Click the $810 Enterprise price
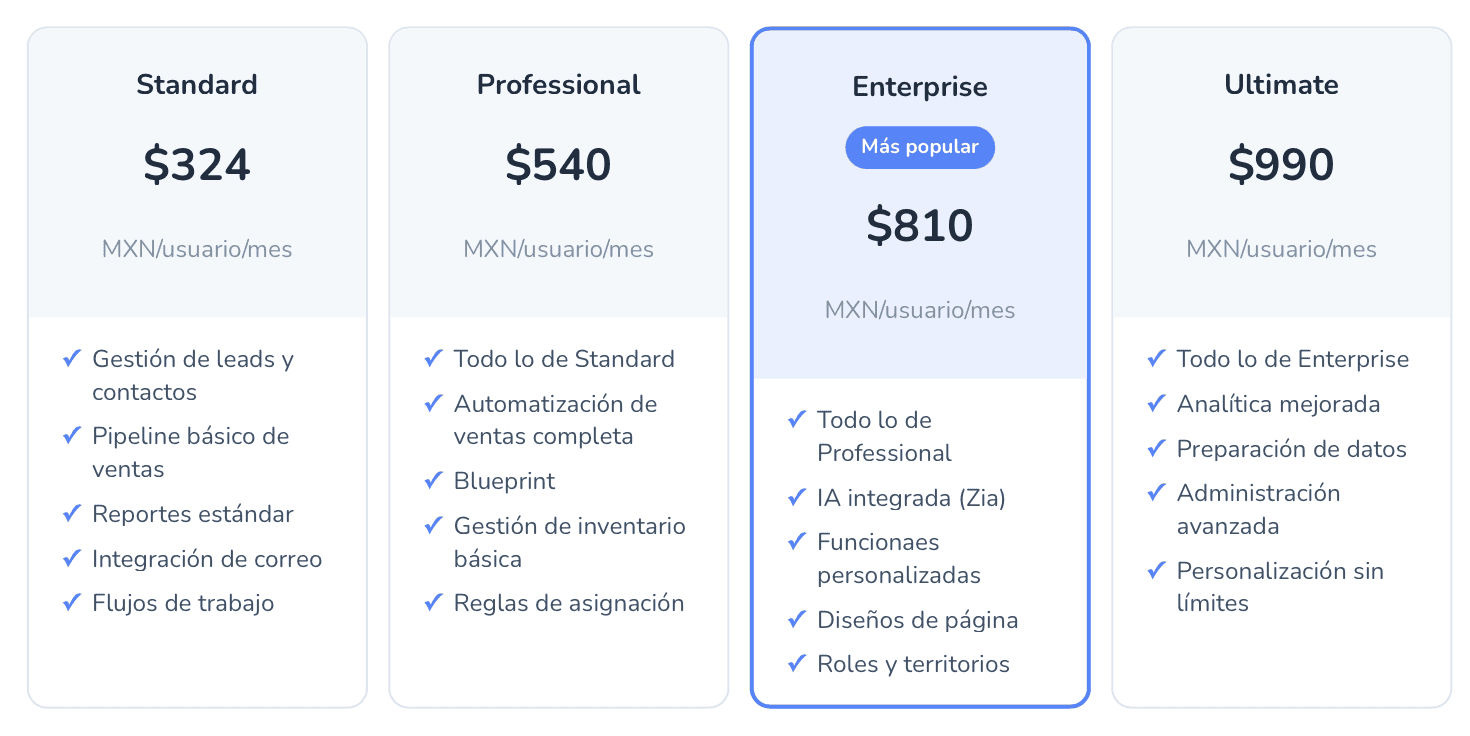 (x=920, y=226)
